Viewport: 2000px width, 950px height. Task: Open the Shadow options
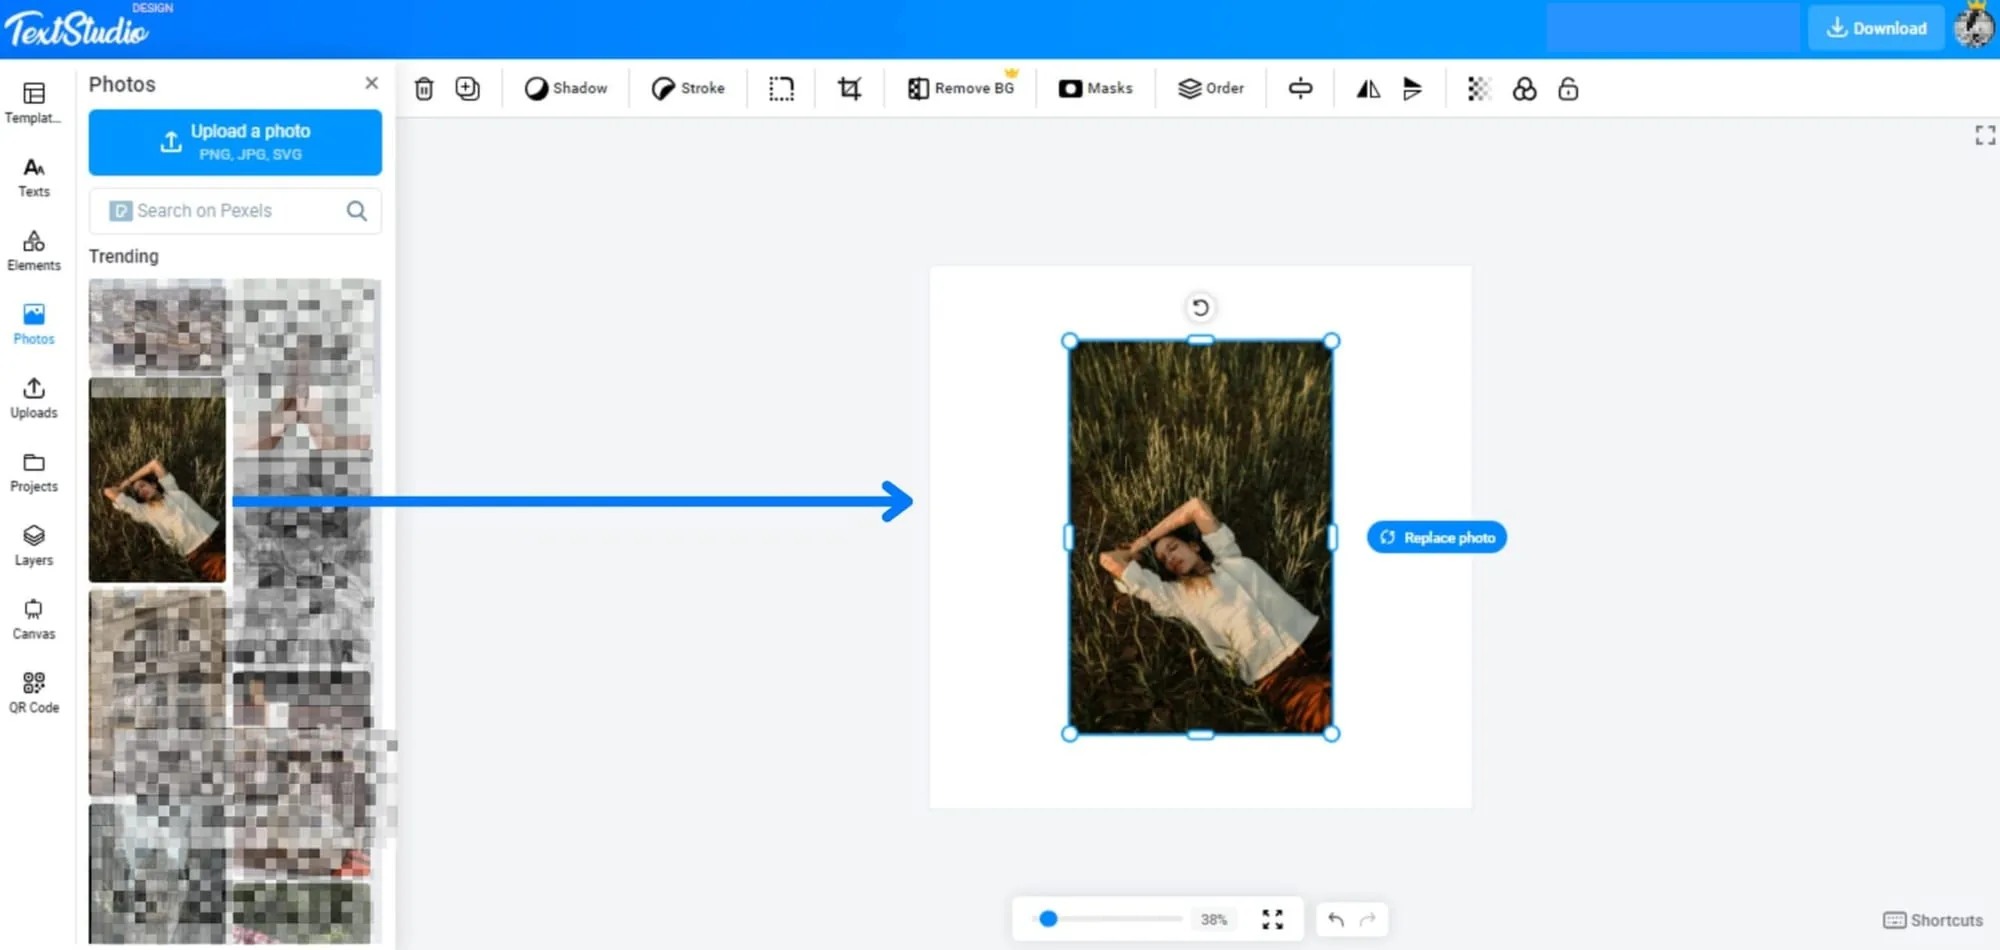566,89
